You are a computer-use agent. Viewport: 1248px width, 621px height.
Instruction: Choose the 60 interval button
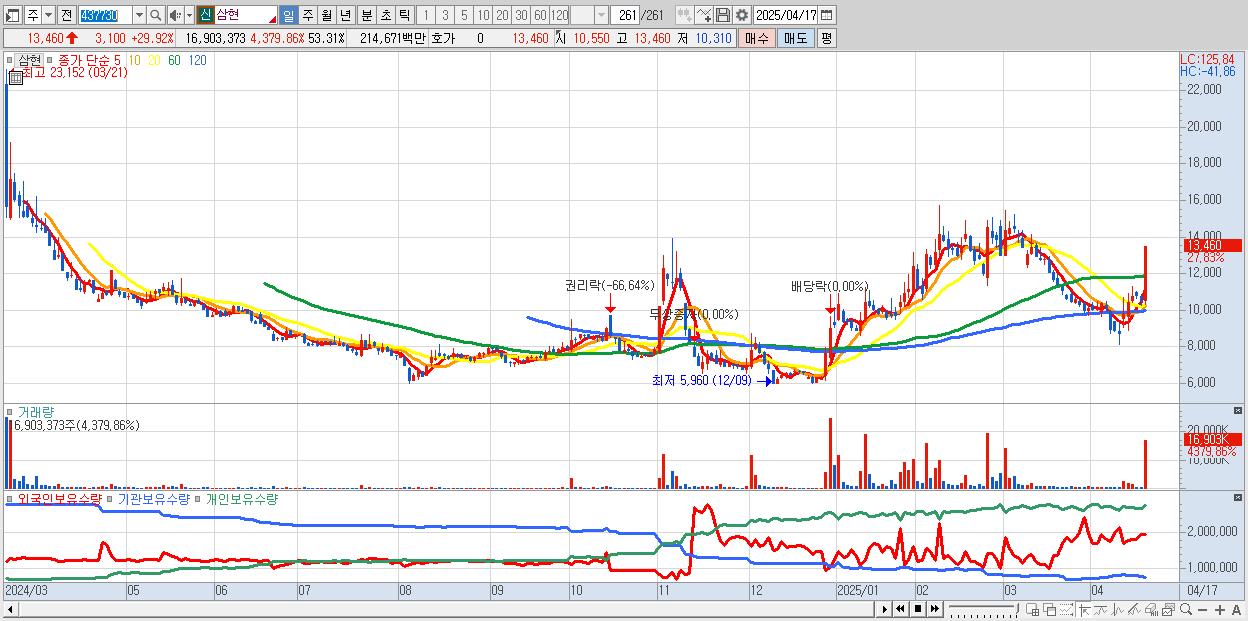[540, 15]
